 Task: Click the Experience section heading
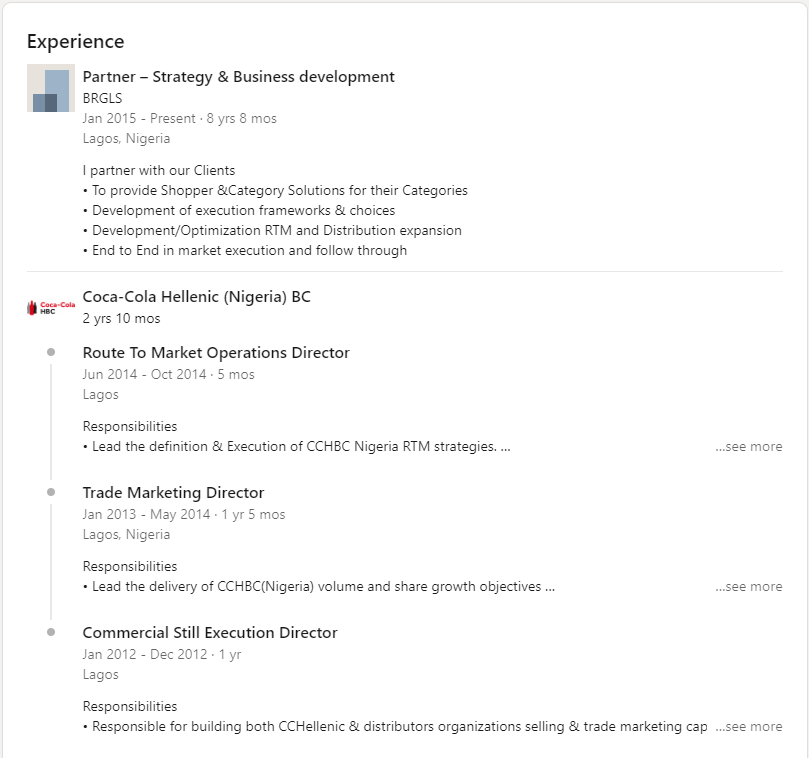(x=75, y=42)
